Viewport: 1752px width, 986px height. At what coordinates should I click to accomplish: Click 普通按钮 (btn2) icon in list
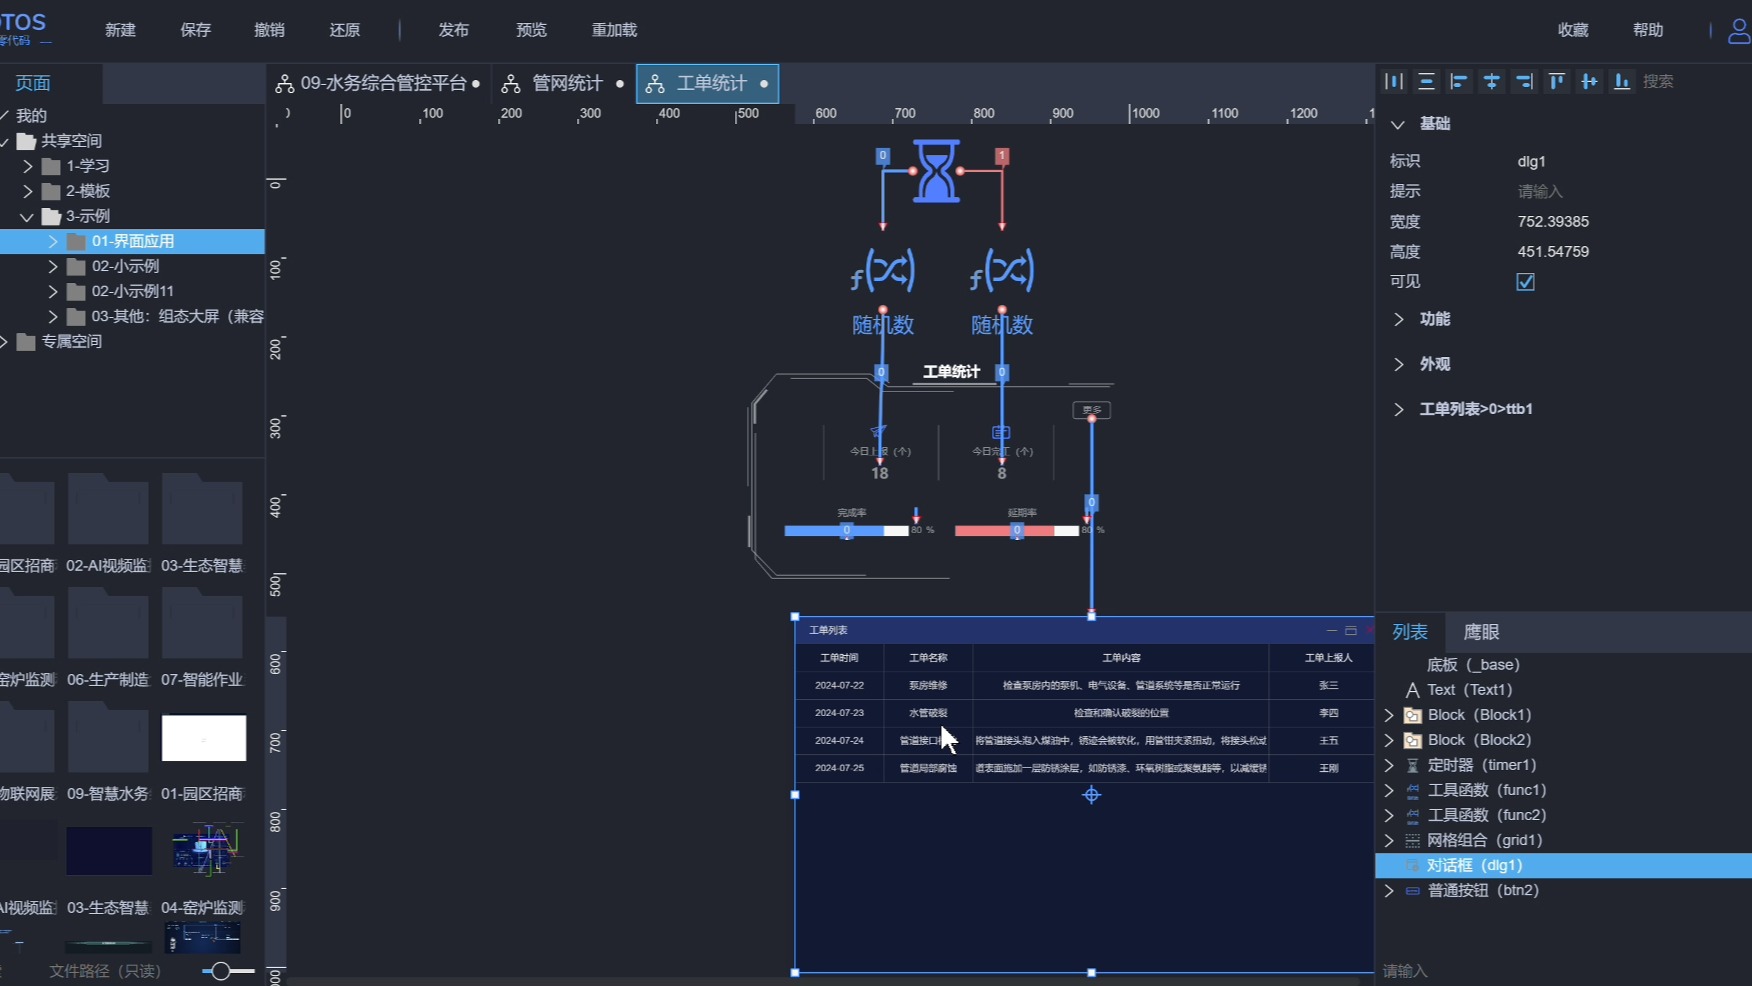tap(1413, 890)
